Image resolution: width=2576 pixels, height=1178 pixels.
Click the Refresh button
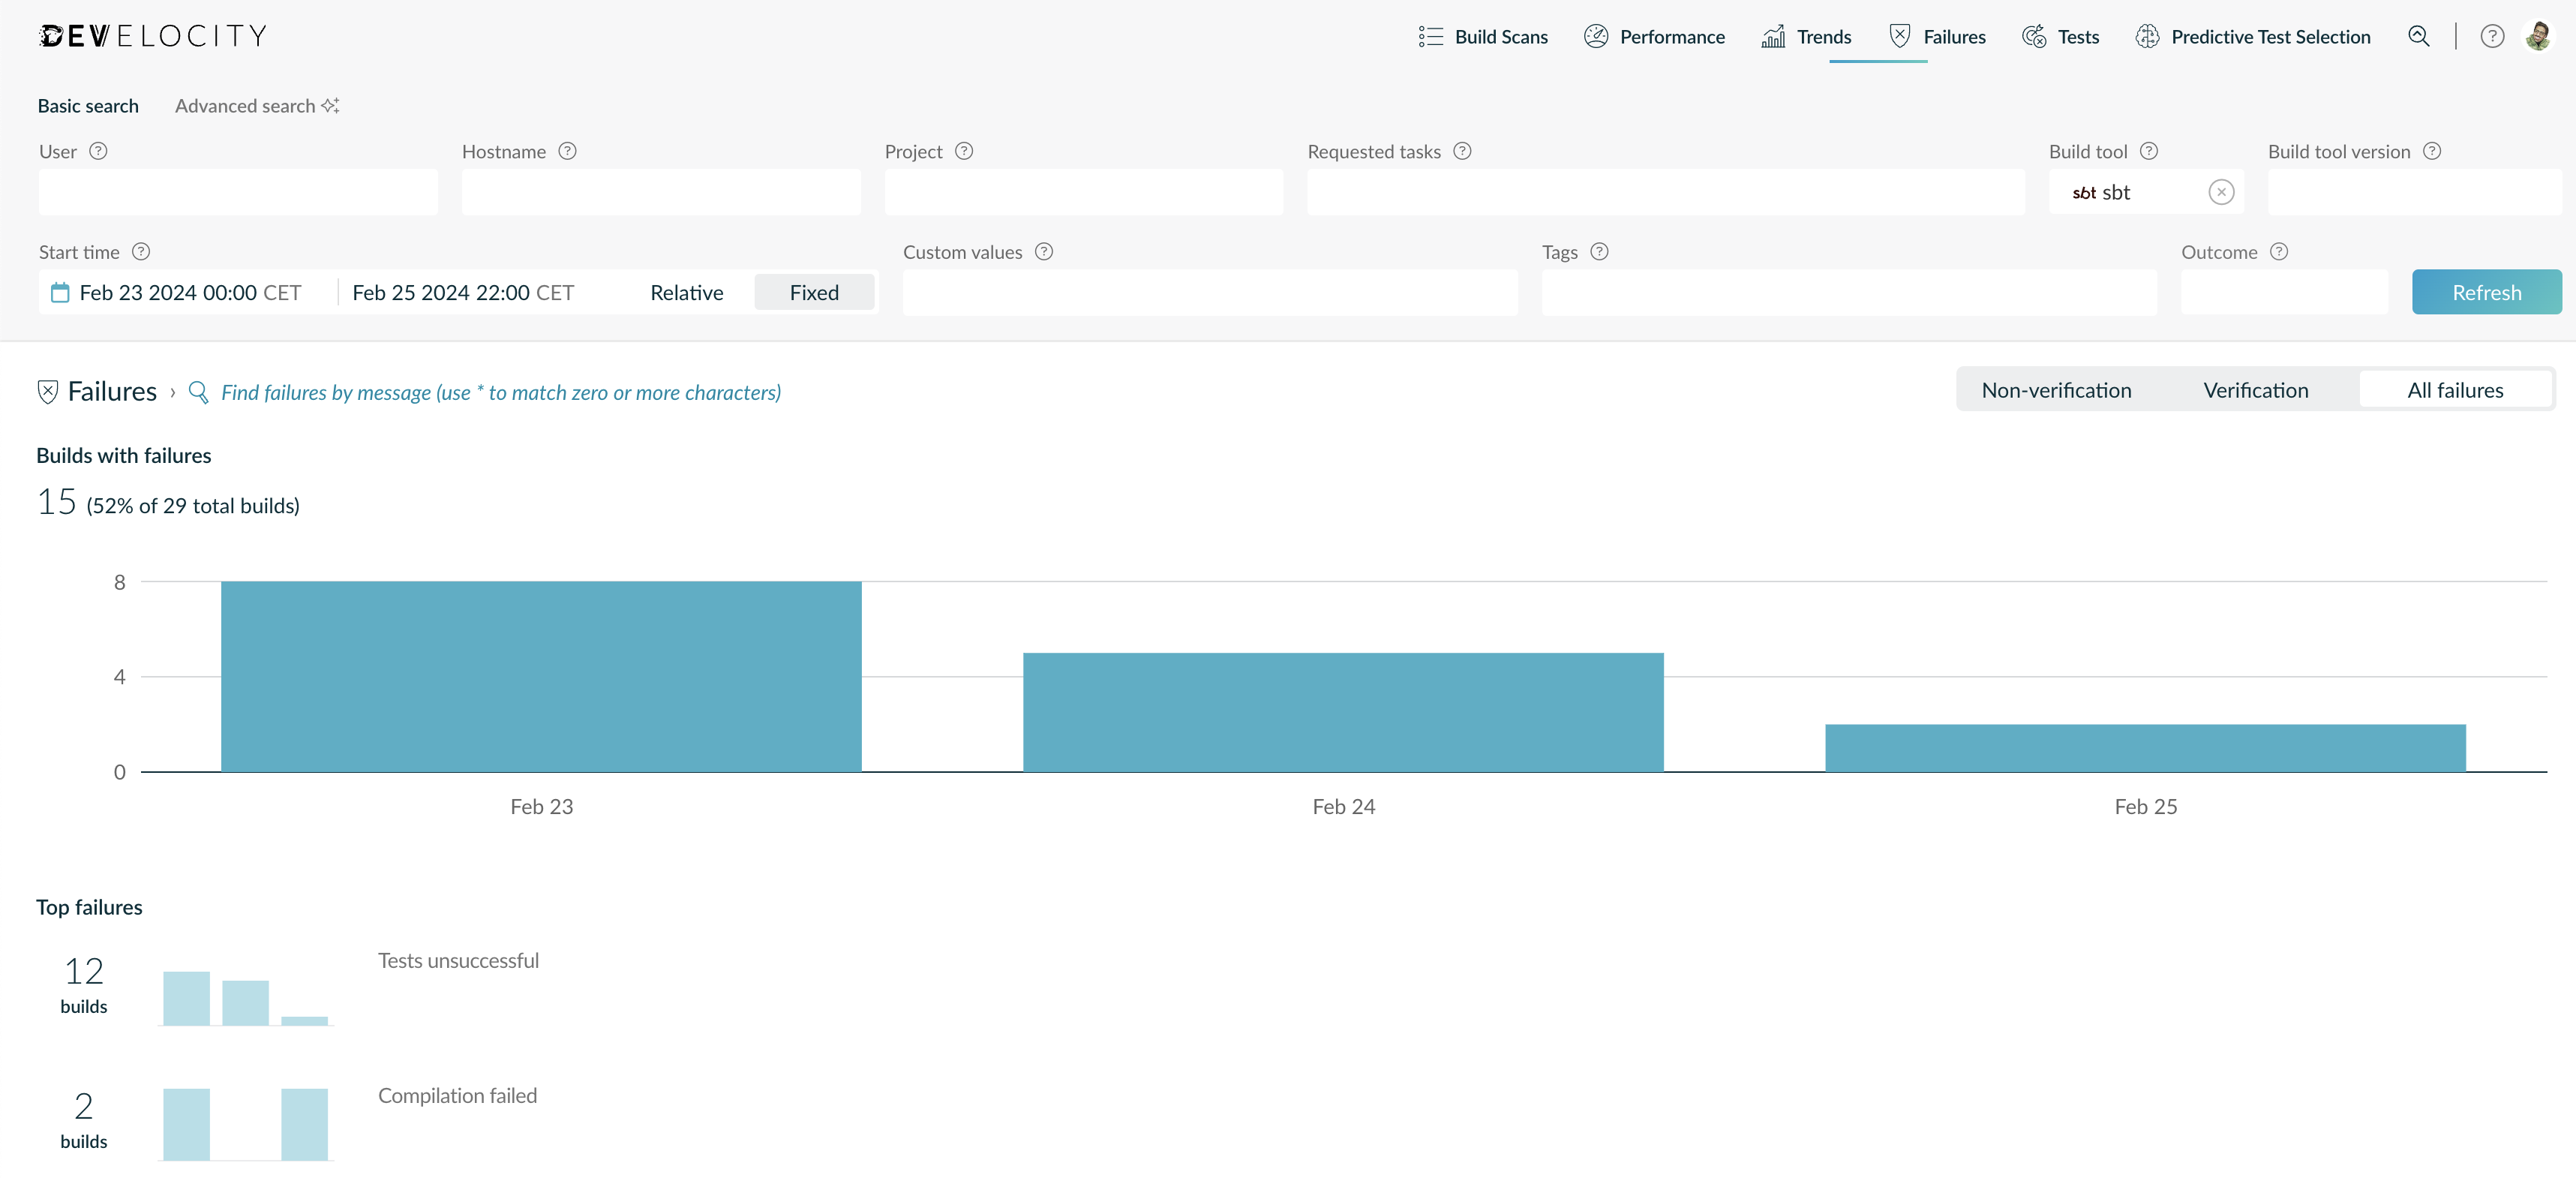tap(2486, 293)
